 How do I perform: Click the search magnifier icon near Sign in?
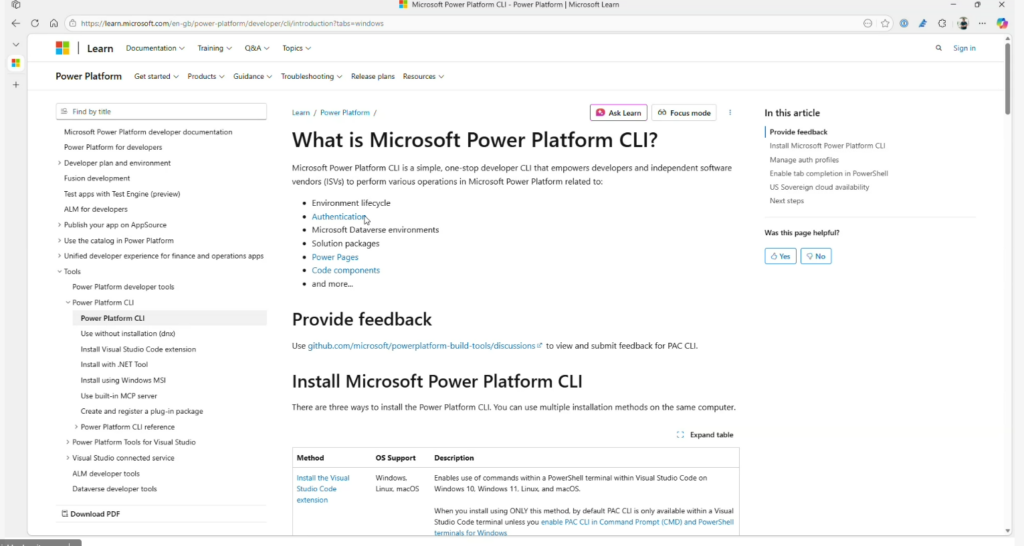click(x=938, y=48)
